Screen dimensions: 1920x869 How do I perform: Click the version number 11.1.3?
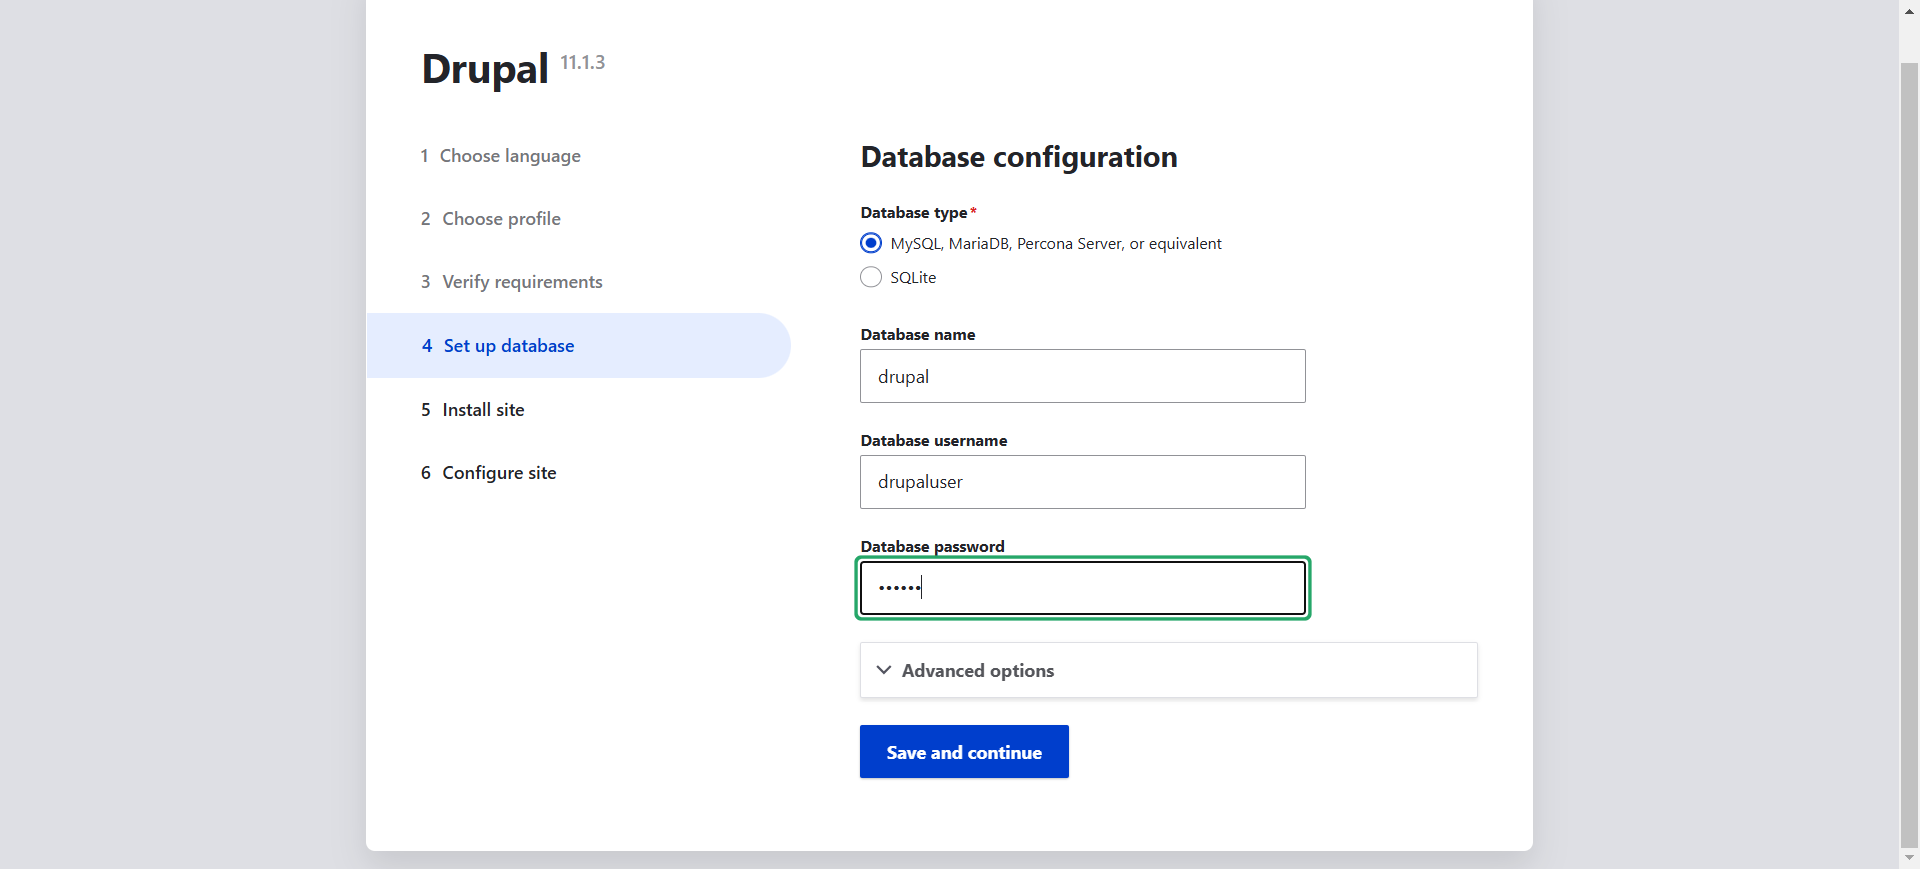point(583,62)
